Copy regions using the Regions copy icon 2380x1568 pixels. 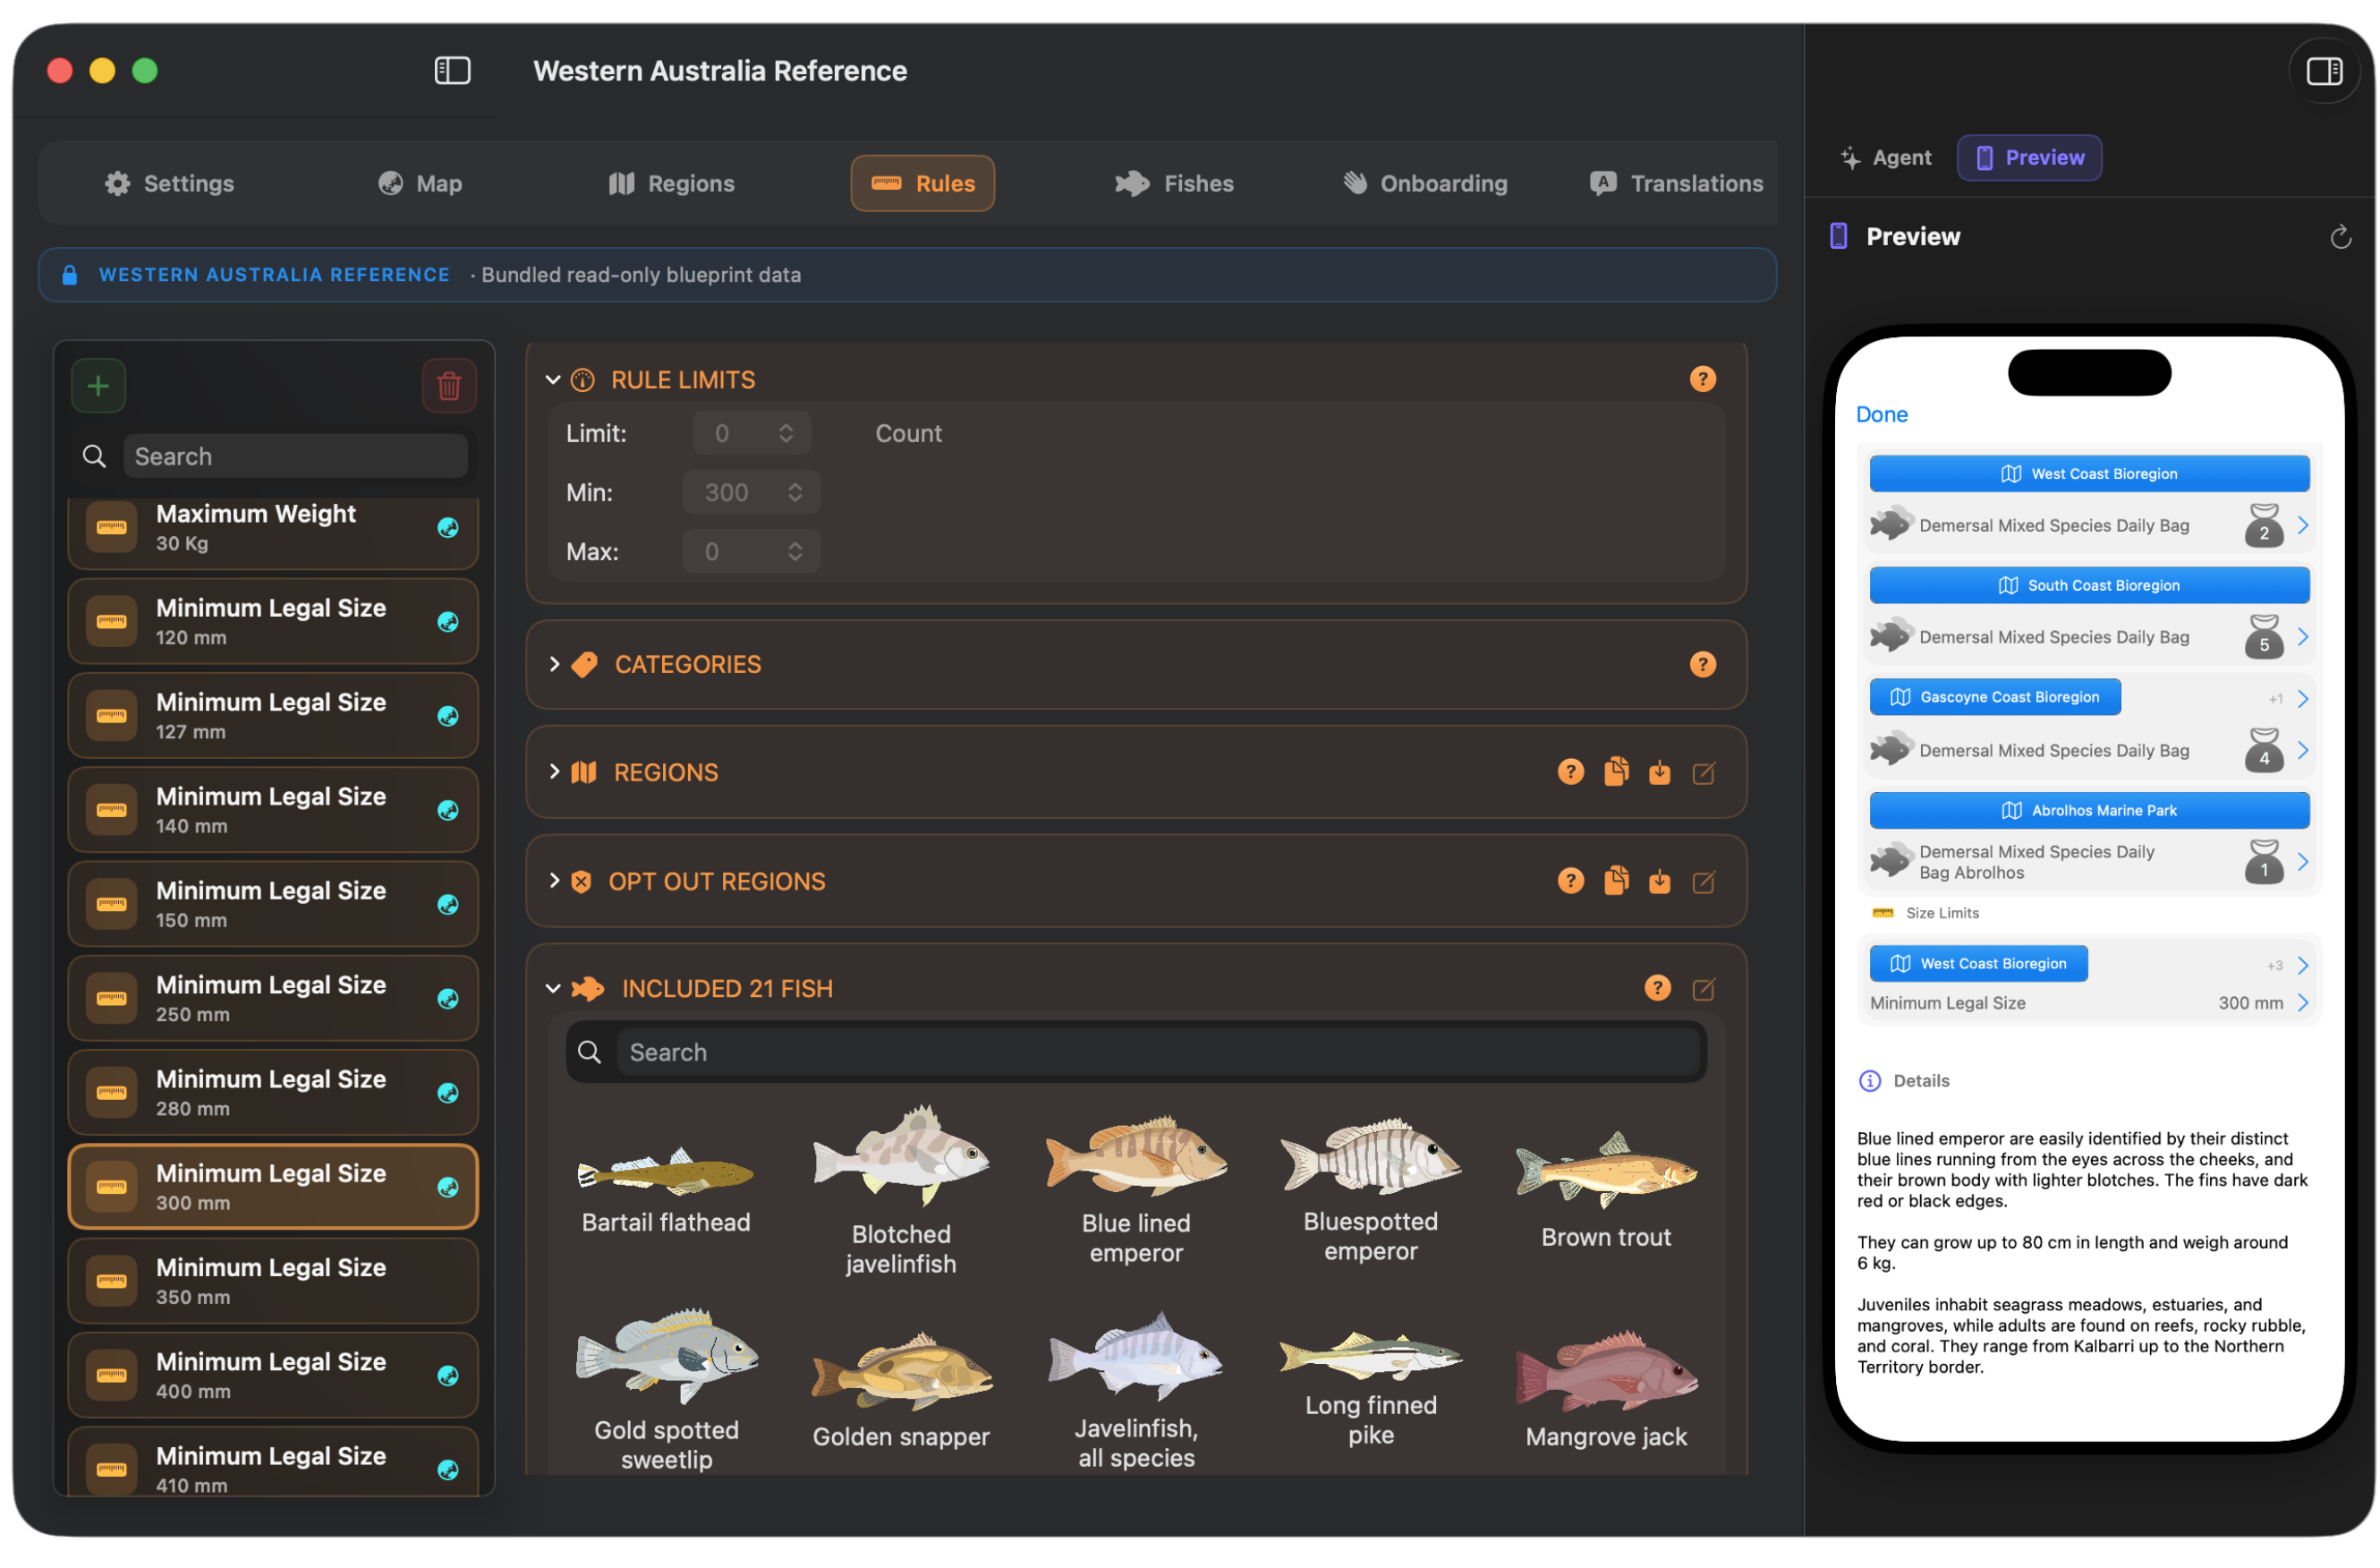coord(1615,772)
